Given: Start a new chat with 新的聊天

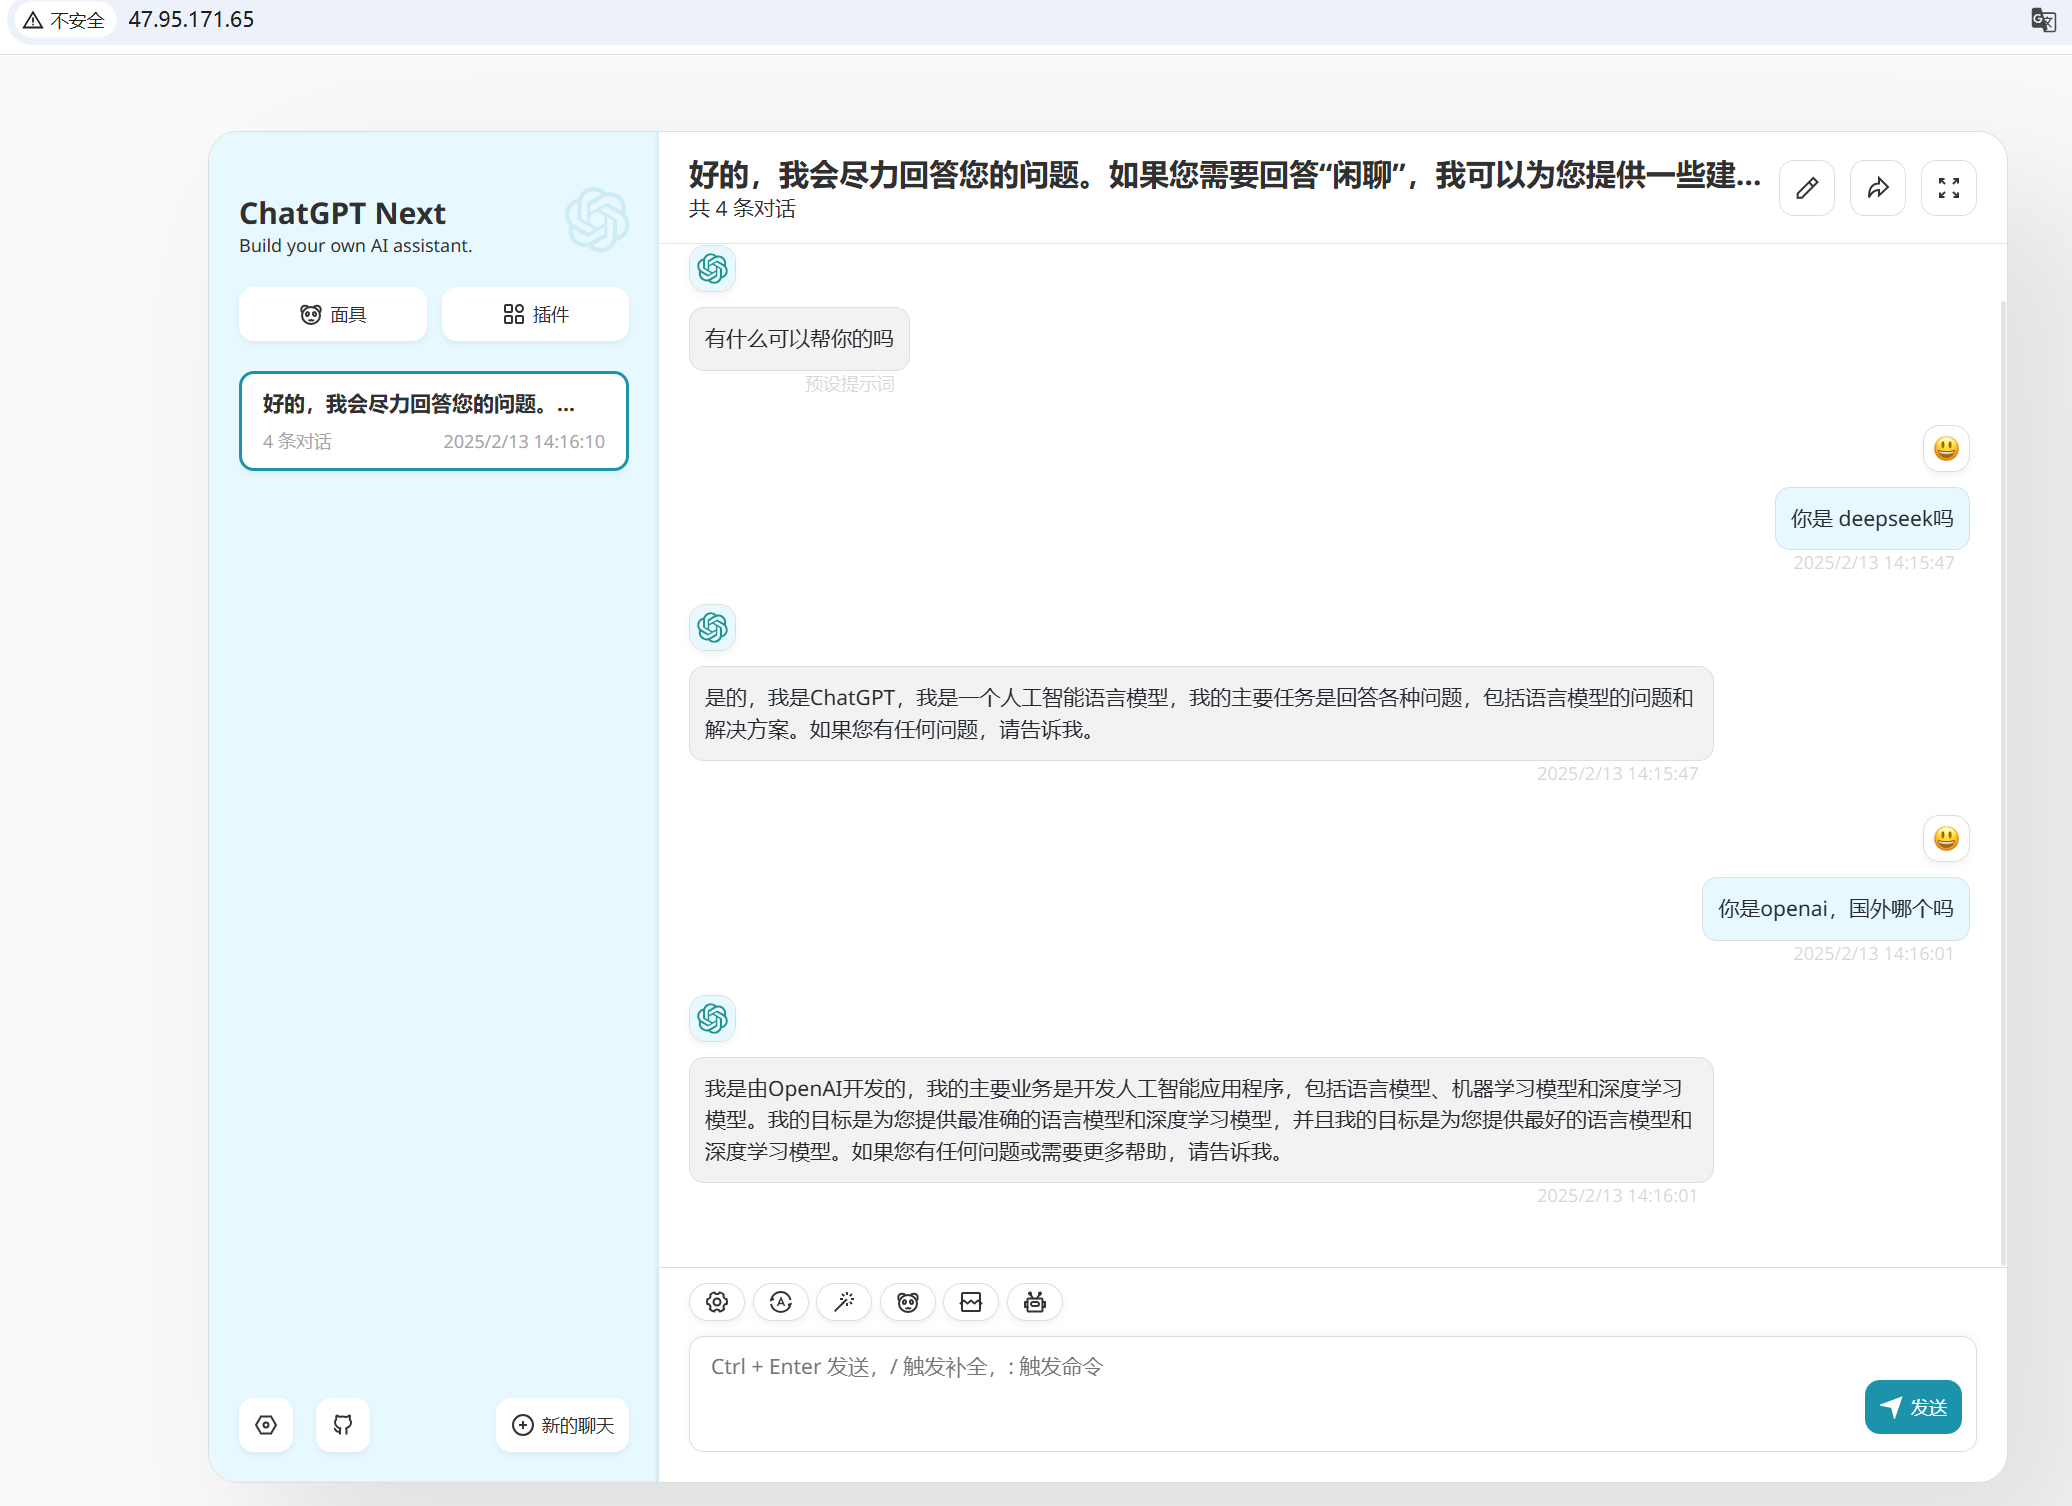Looking at the screenshot, I should pyautogui.click(x=563, y=1425).
